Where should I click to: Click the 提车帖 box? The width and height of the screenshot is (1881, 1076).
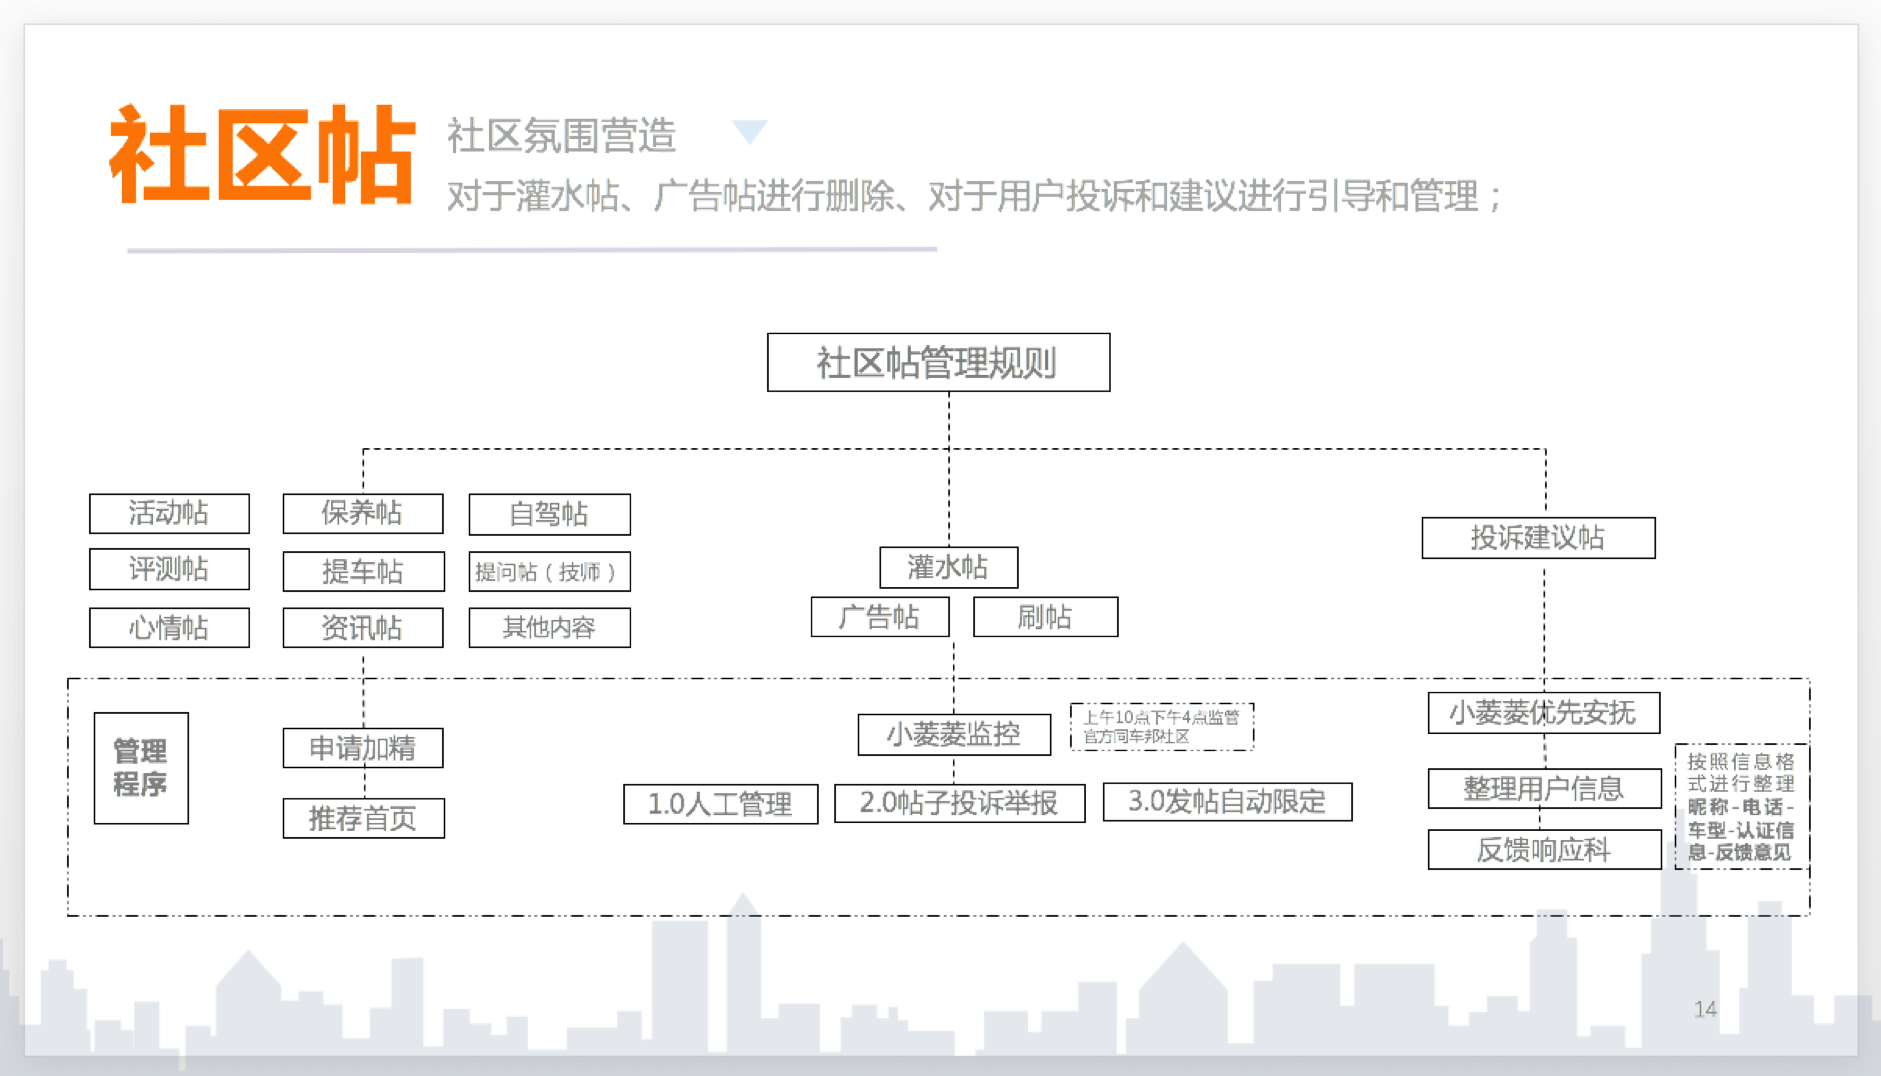[363, 571]
